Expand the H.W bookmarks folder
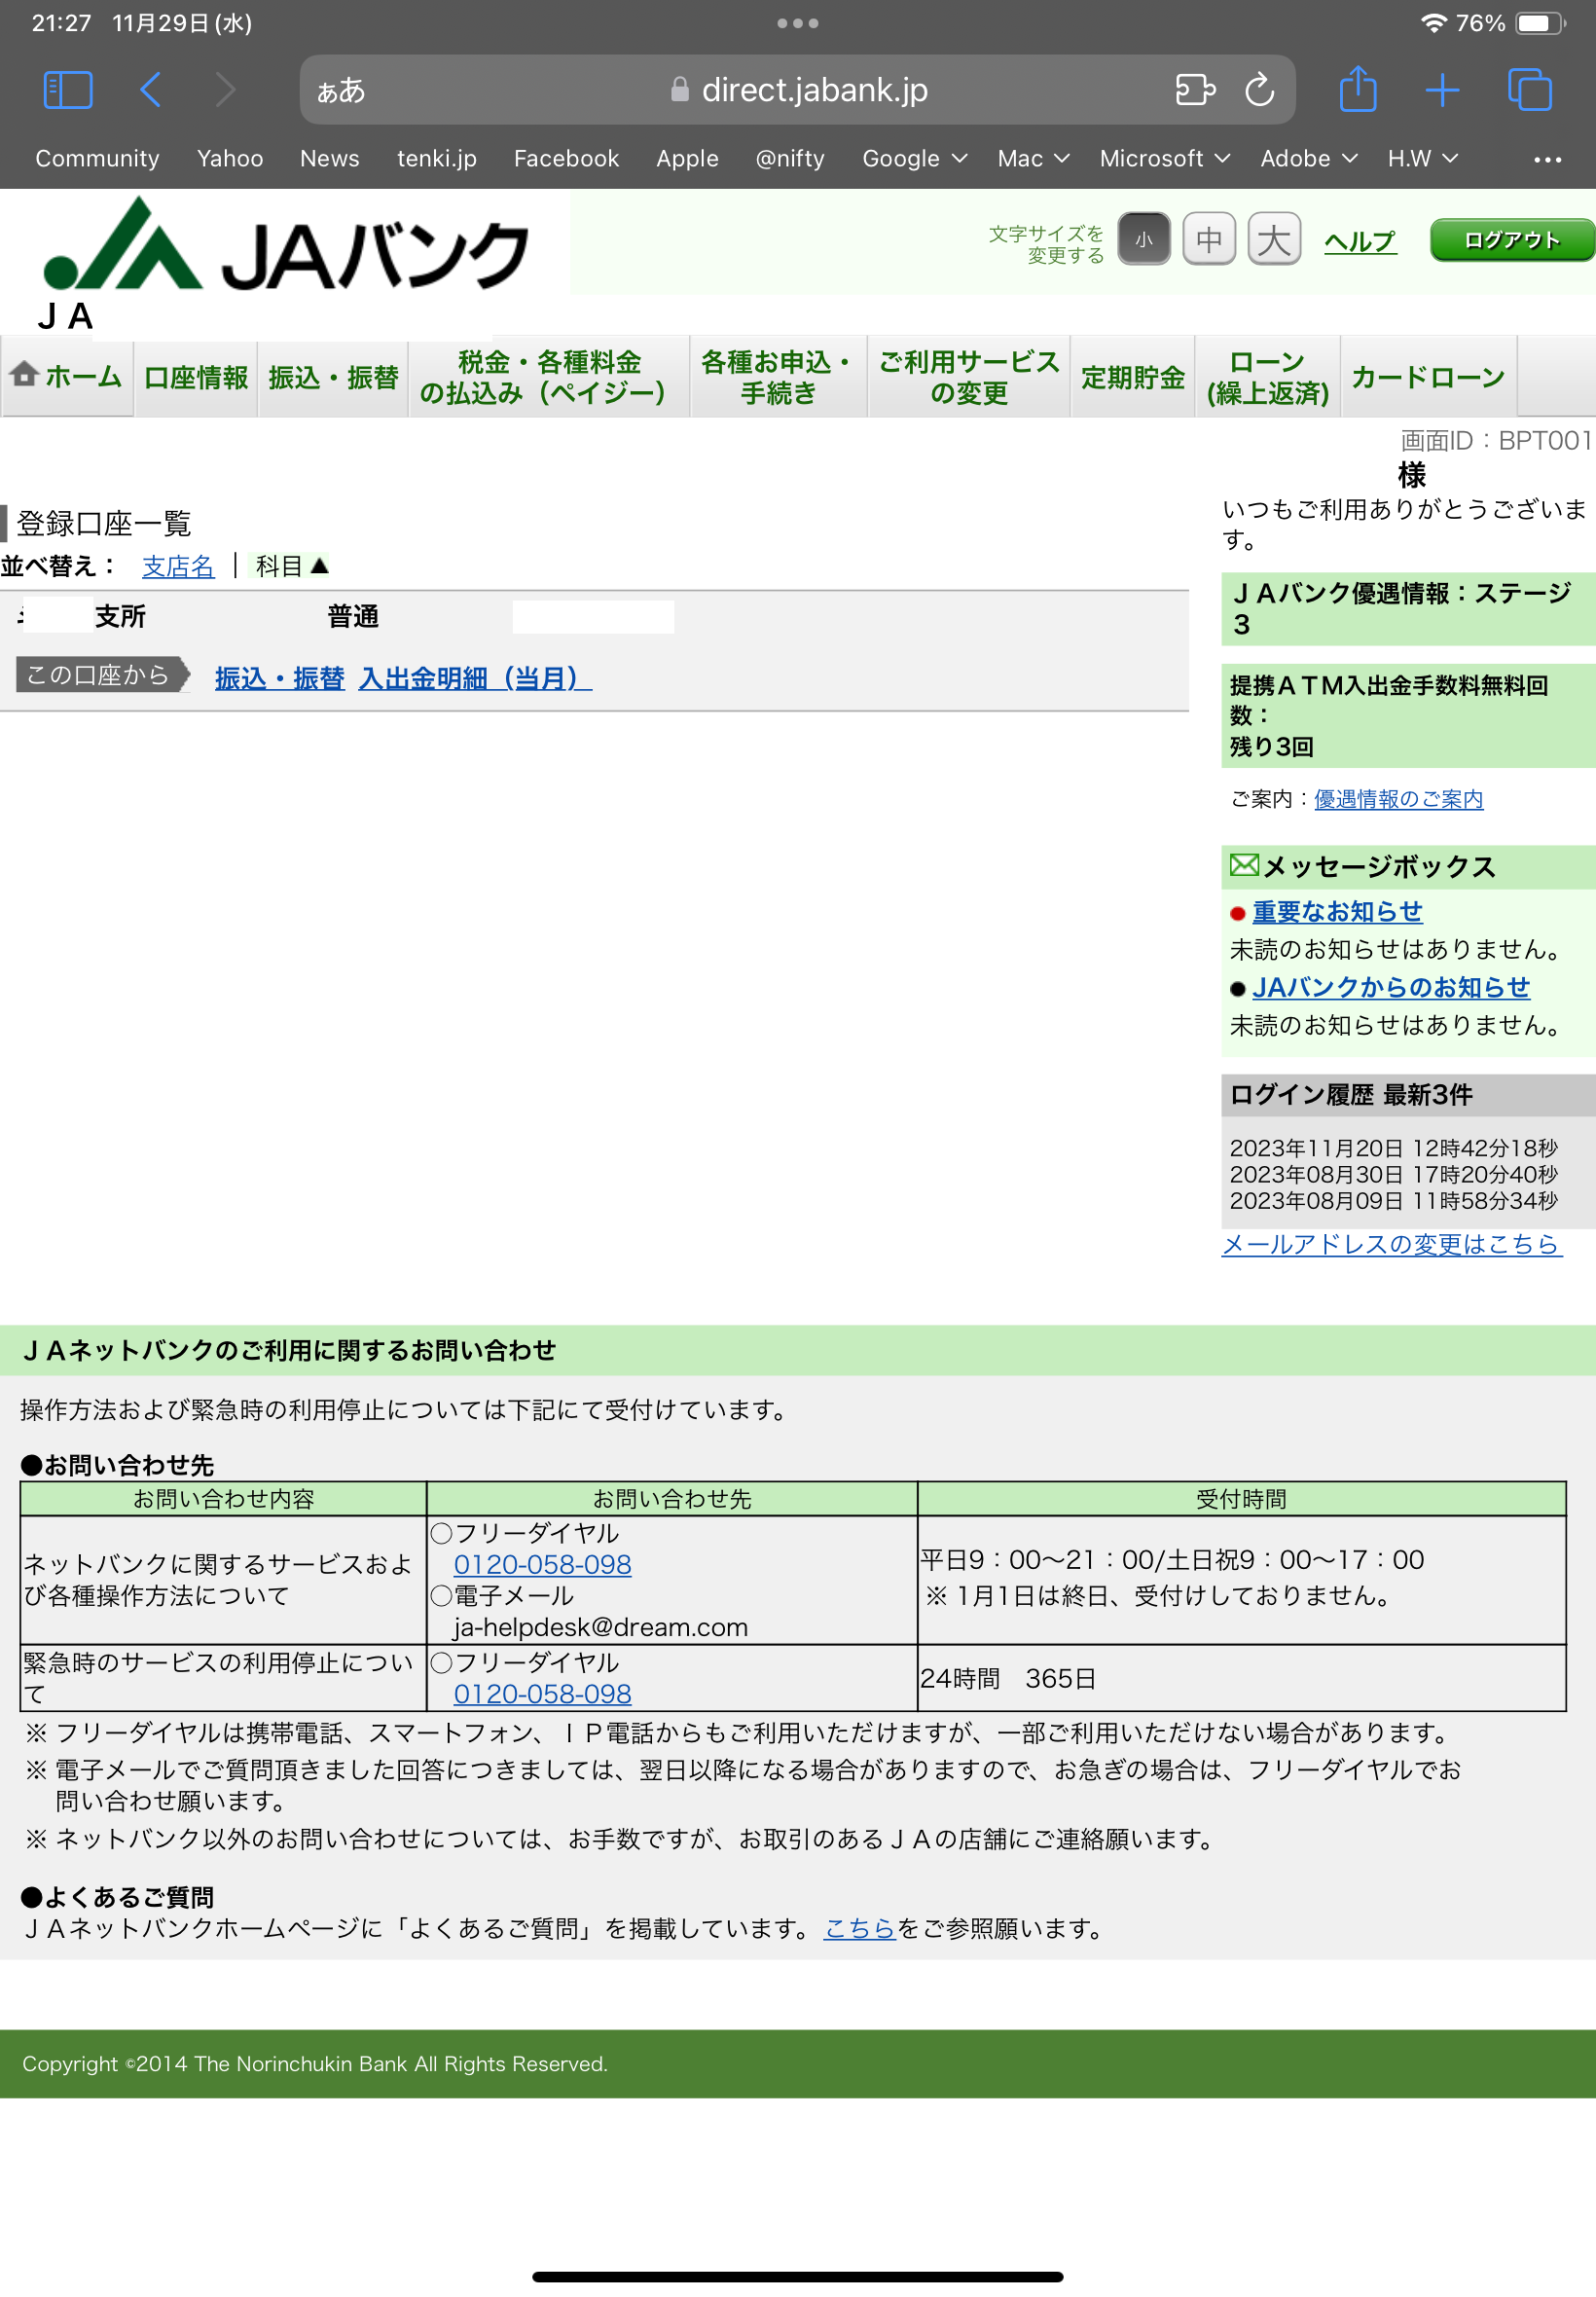This screenshot has width=1596, height=2297. pos(1422,158)
